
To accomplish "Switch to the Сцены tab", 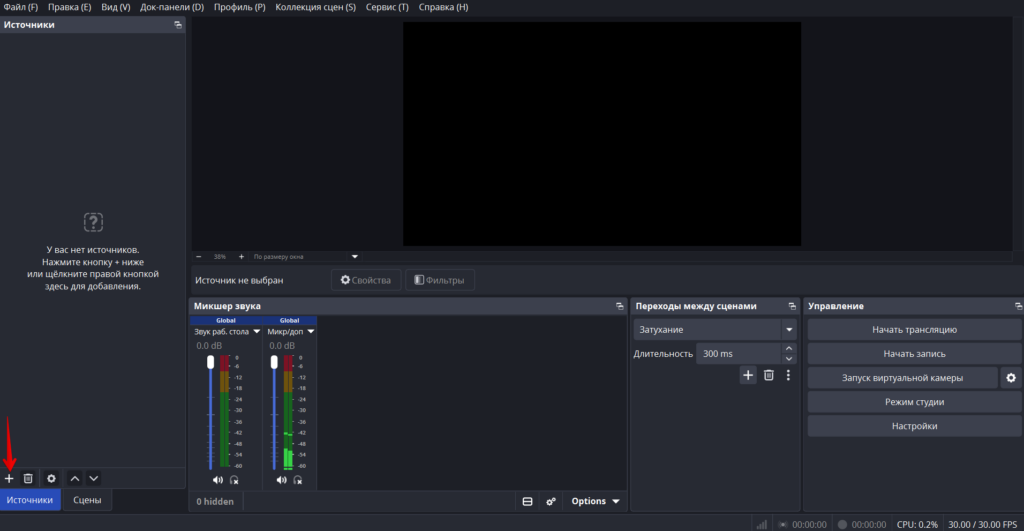I will [x=87, y=500].
